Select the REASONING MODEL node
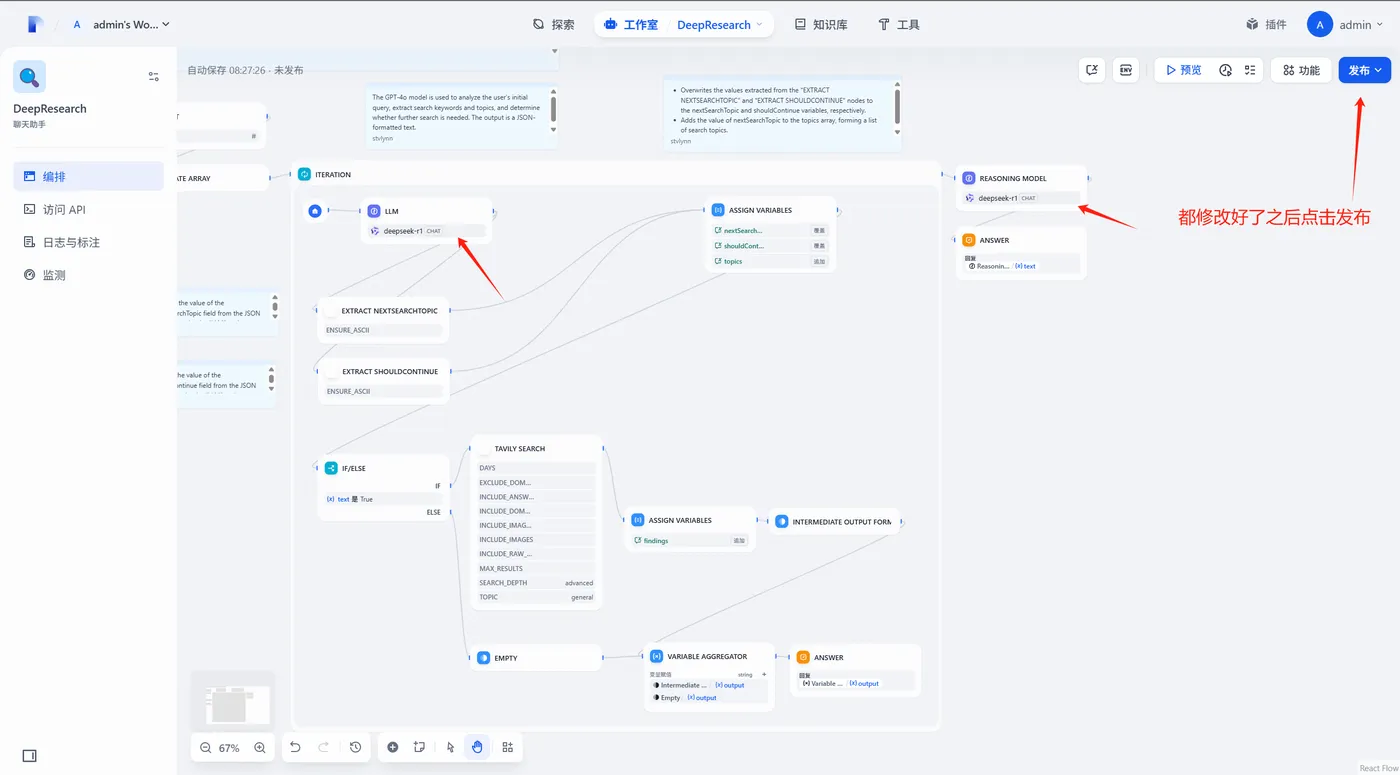The image size is (1400, 775). (x=1021, y=187)
